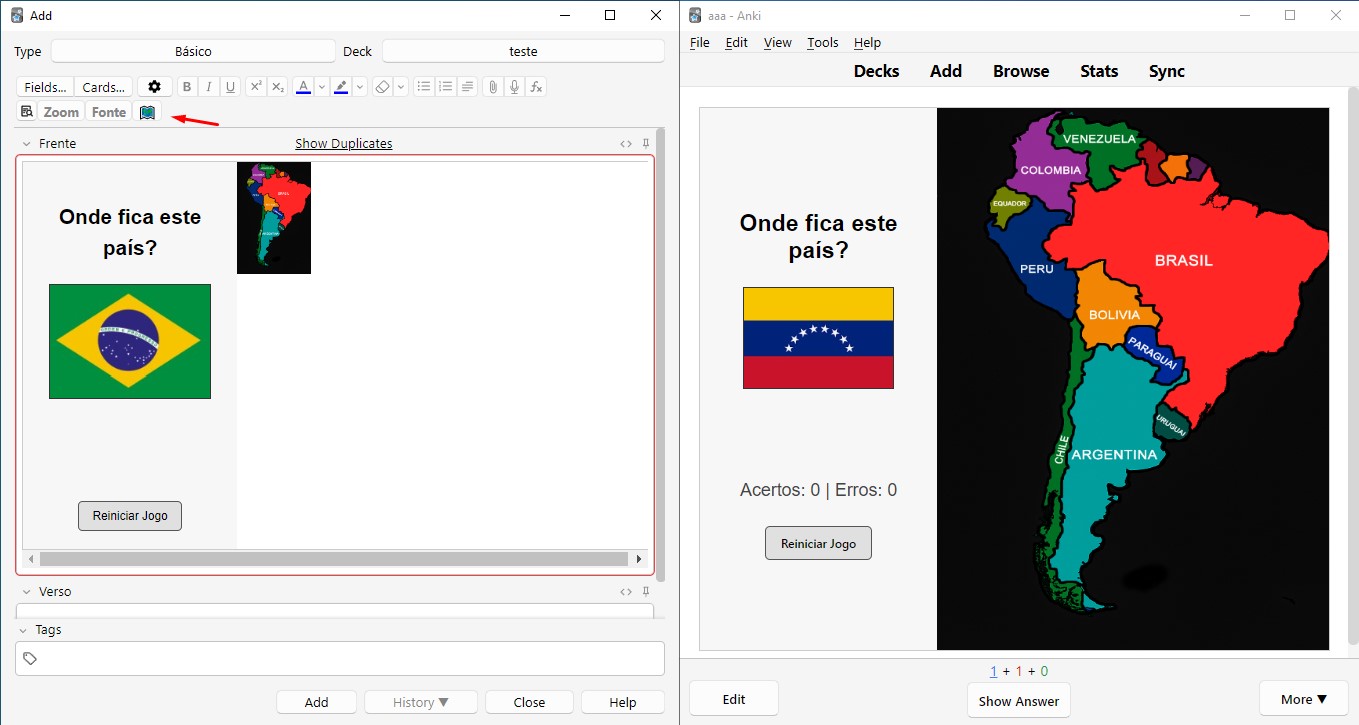Open the equations fx button
The width and height of the screenshot is (1359, 725).
[x=536, y=87]
